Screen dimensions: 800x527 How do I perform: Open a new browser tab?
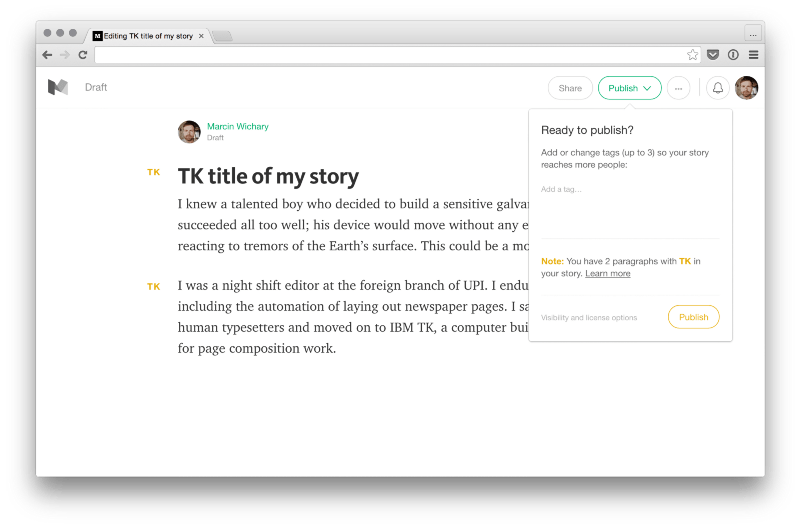pos(222,36)
